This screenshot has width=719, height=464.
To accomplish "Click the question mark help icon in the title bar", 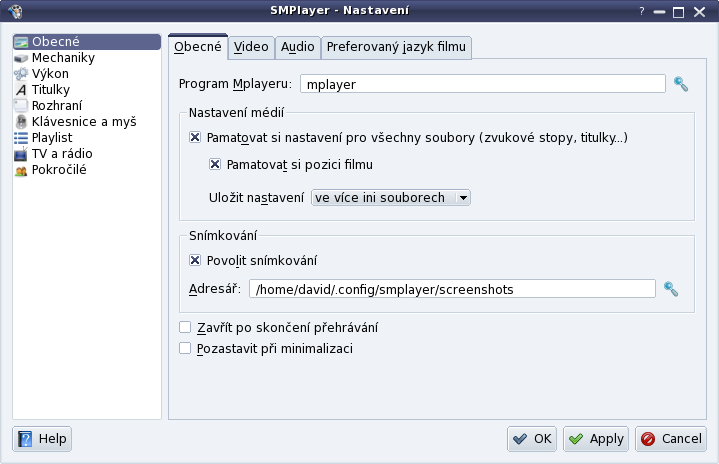I will (x=642, y=11).
